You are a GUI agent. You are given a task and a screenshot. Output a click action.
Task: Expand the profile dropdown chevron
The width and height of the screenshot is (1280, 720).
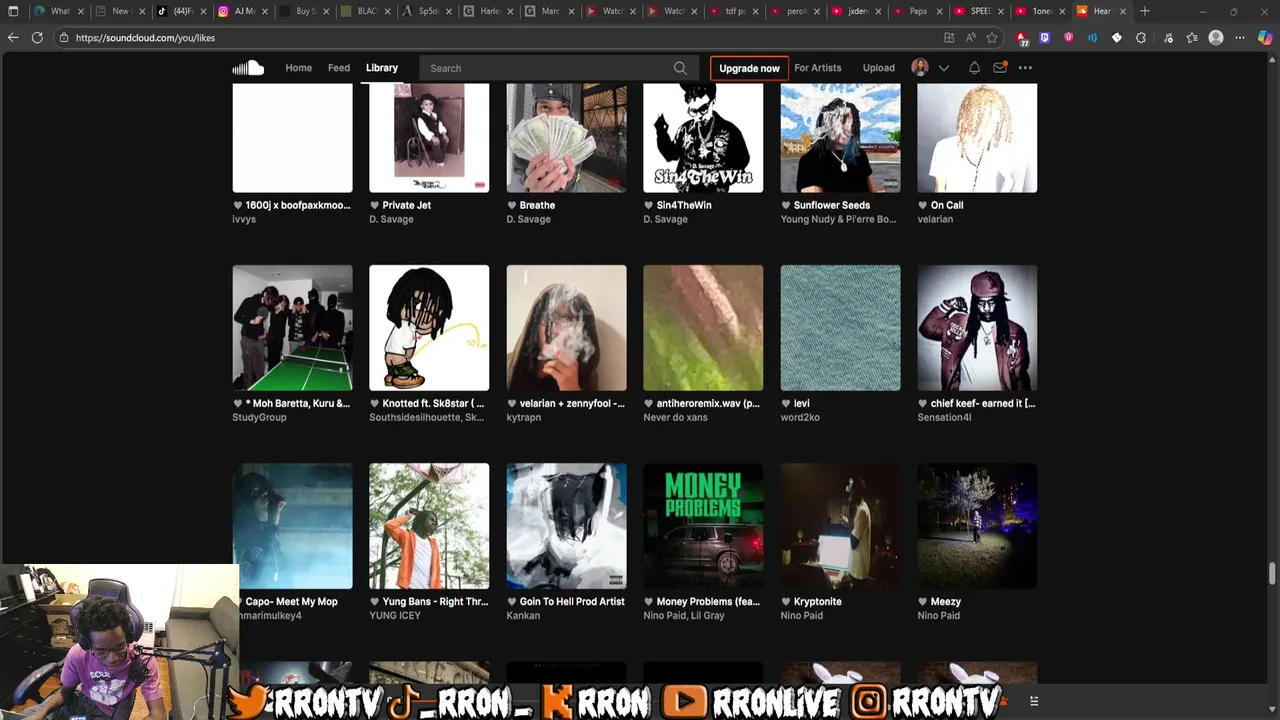[x=943, y=68]
